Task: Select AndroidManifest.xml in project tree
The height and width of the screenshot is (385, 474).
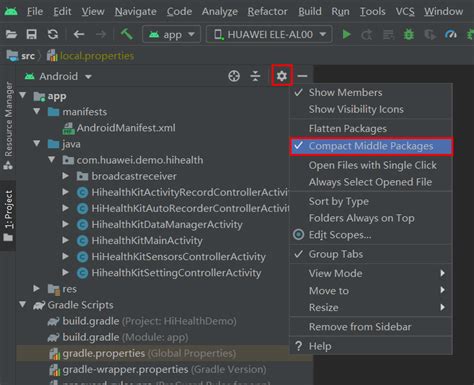Action: click(x=126, y=128)
